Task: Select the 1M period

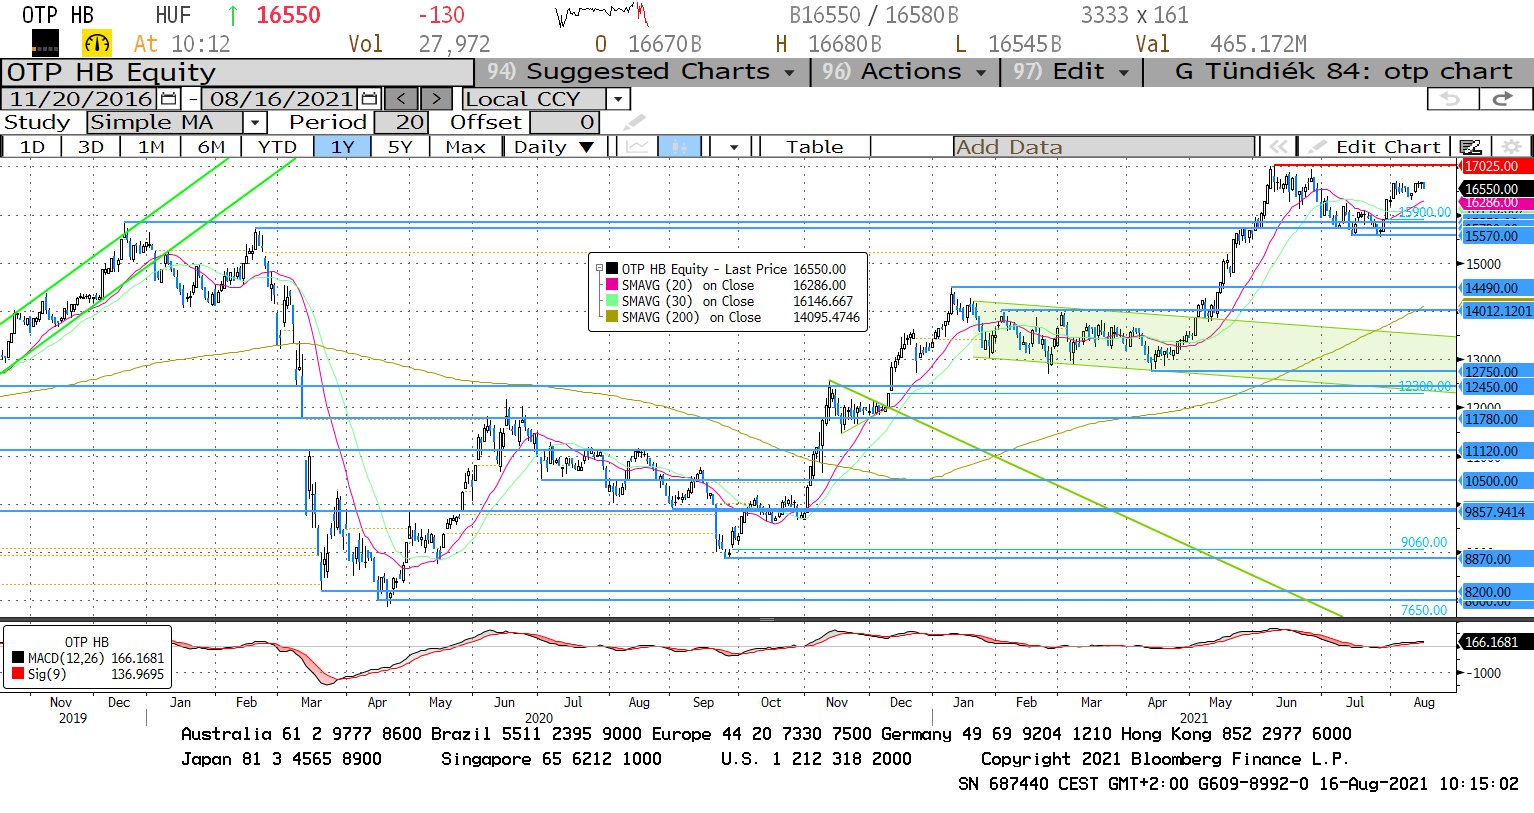Action: [151, 147]
